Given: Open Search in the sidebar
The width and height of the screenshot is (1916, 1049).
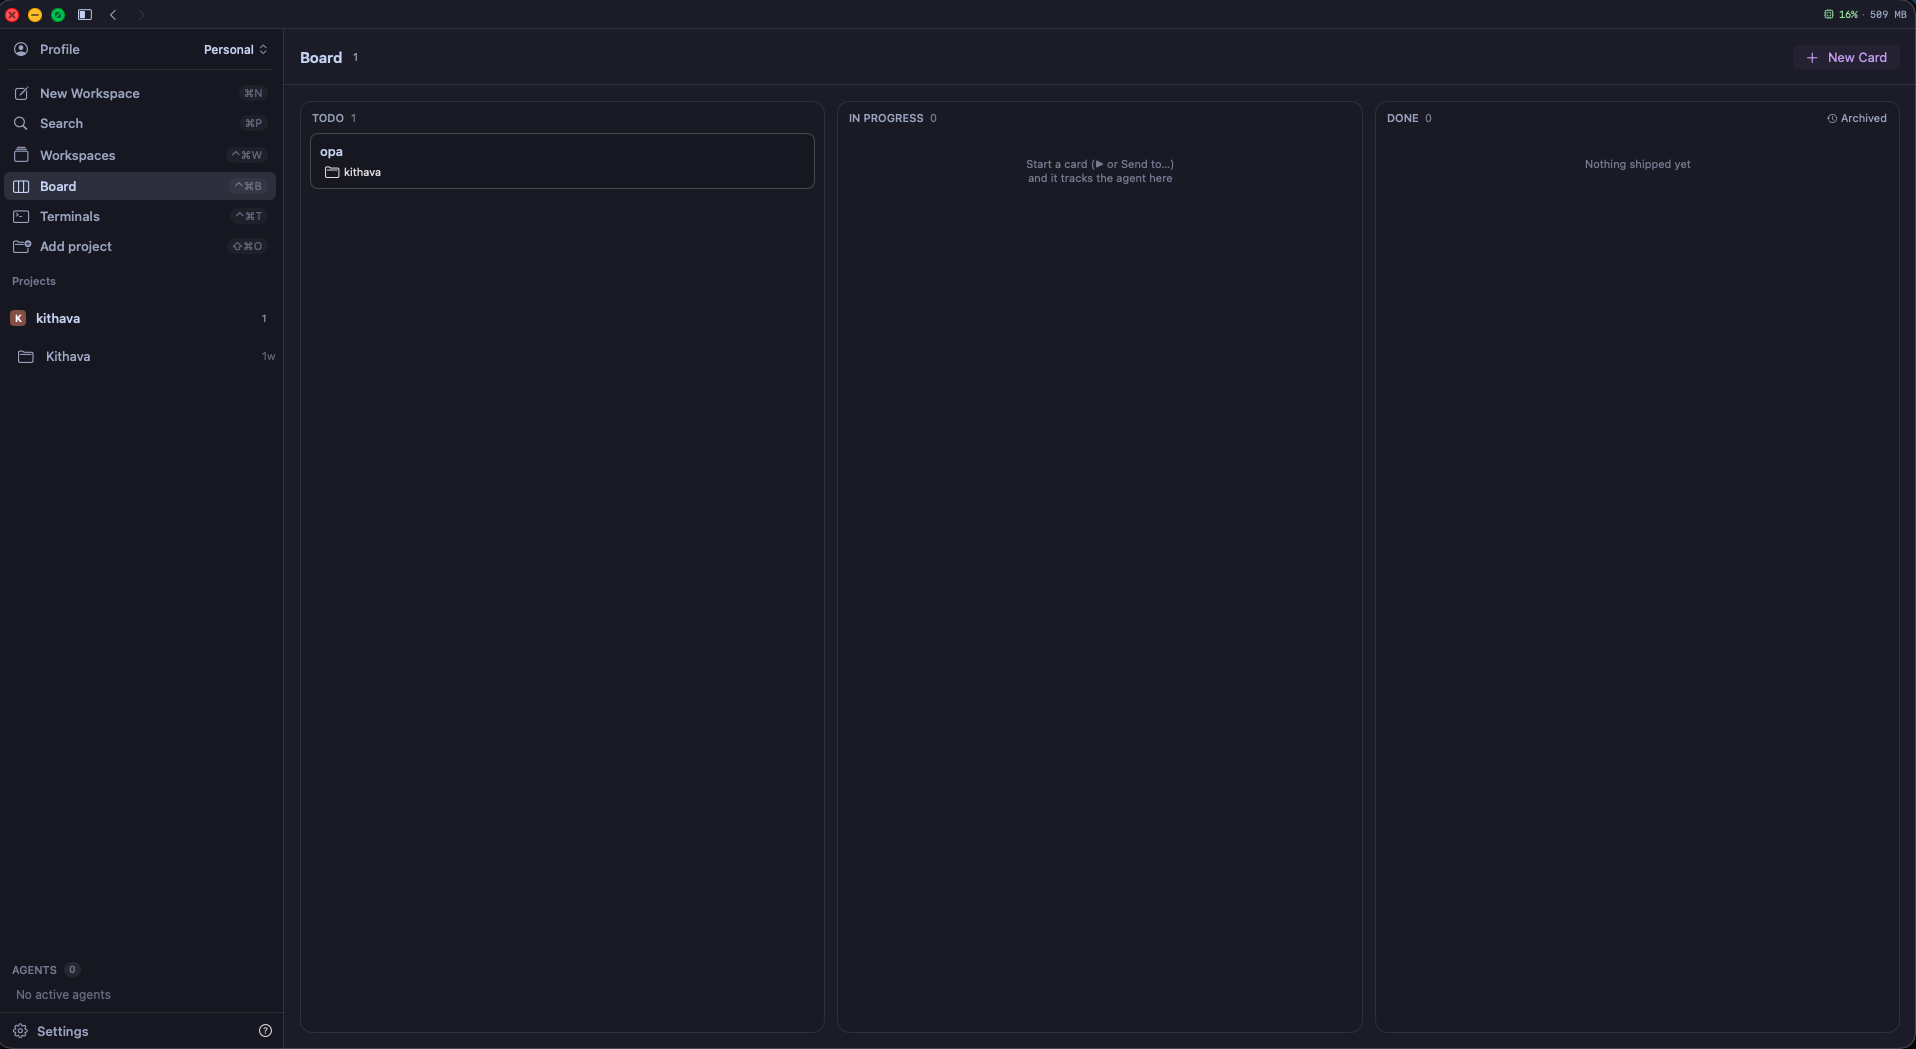Looking at the screenshot, I should click(140, 123).
